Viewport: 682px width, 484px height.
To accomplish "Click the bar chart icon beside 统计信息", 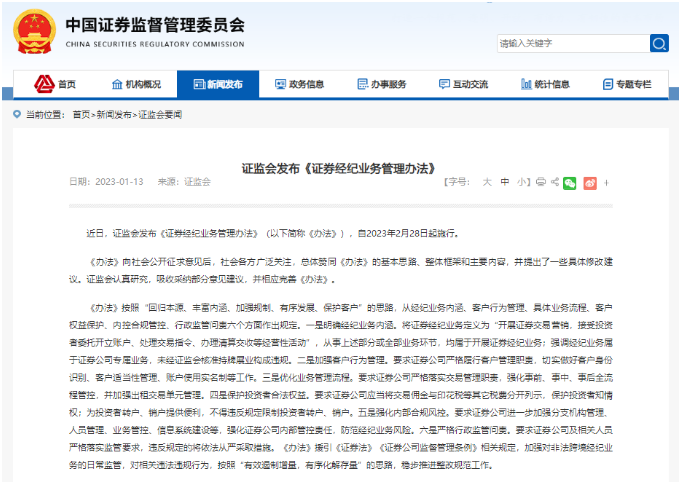I will (x=526, y=84).
